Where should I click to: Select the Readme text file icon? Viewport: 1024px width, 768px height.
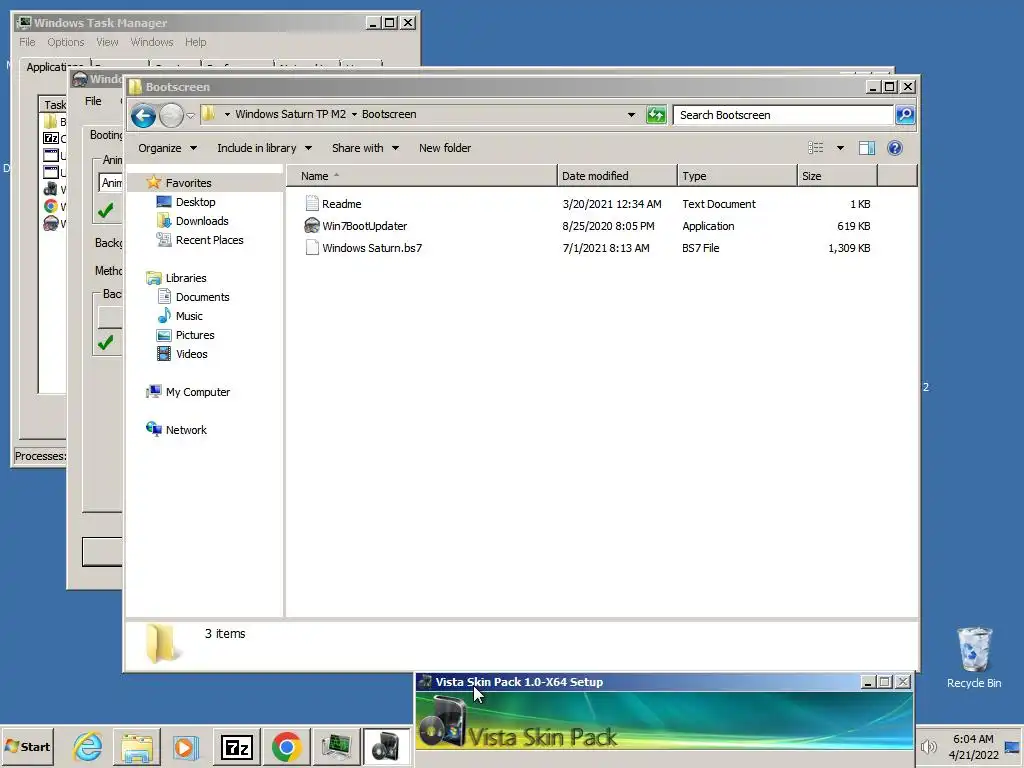[312, 204]
